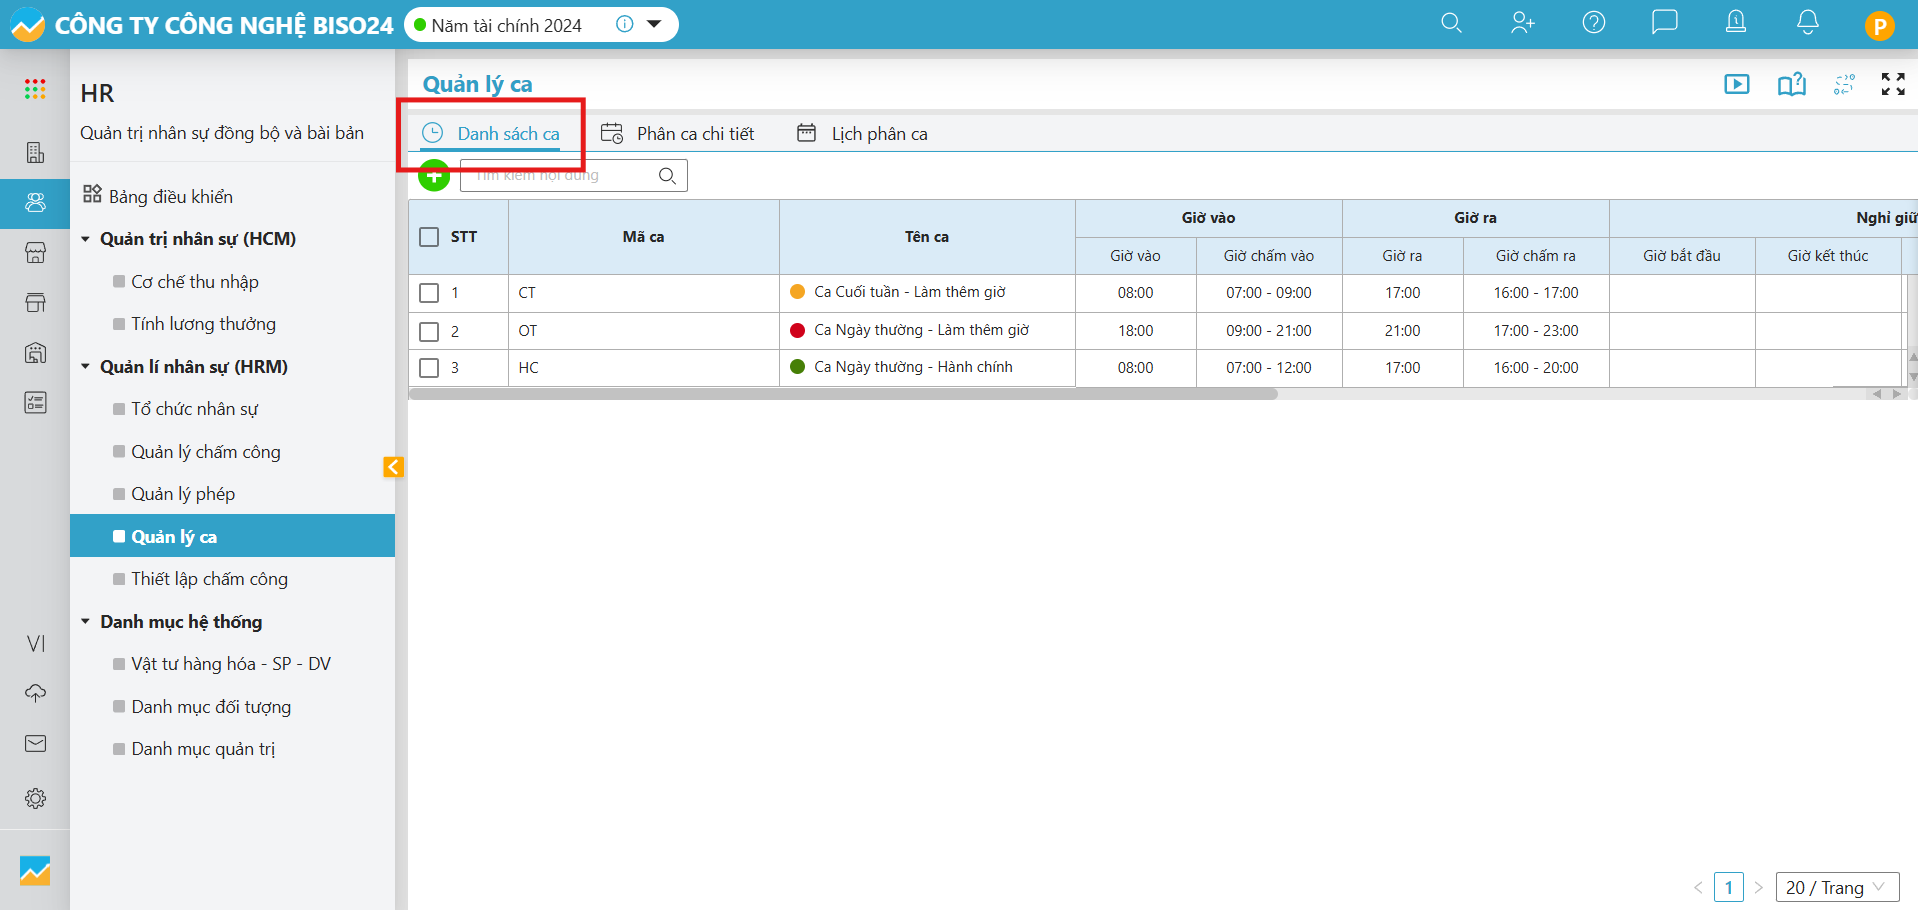Screen dimensions: 1918x910
Task: Click the shift search input field
Action: coord(560,176)
